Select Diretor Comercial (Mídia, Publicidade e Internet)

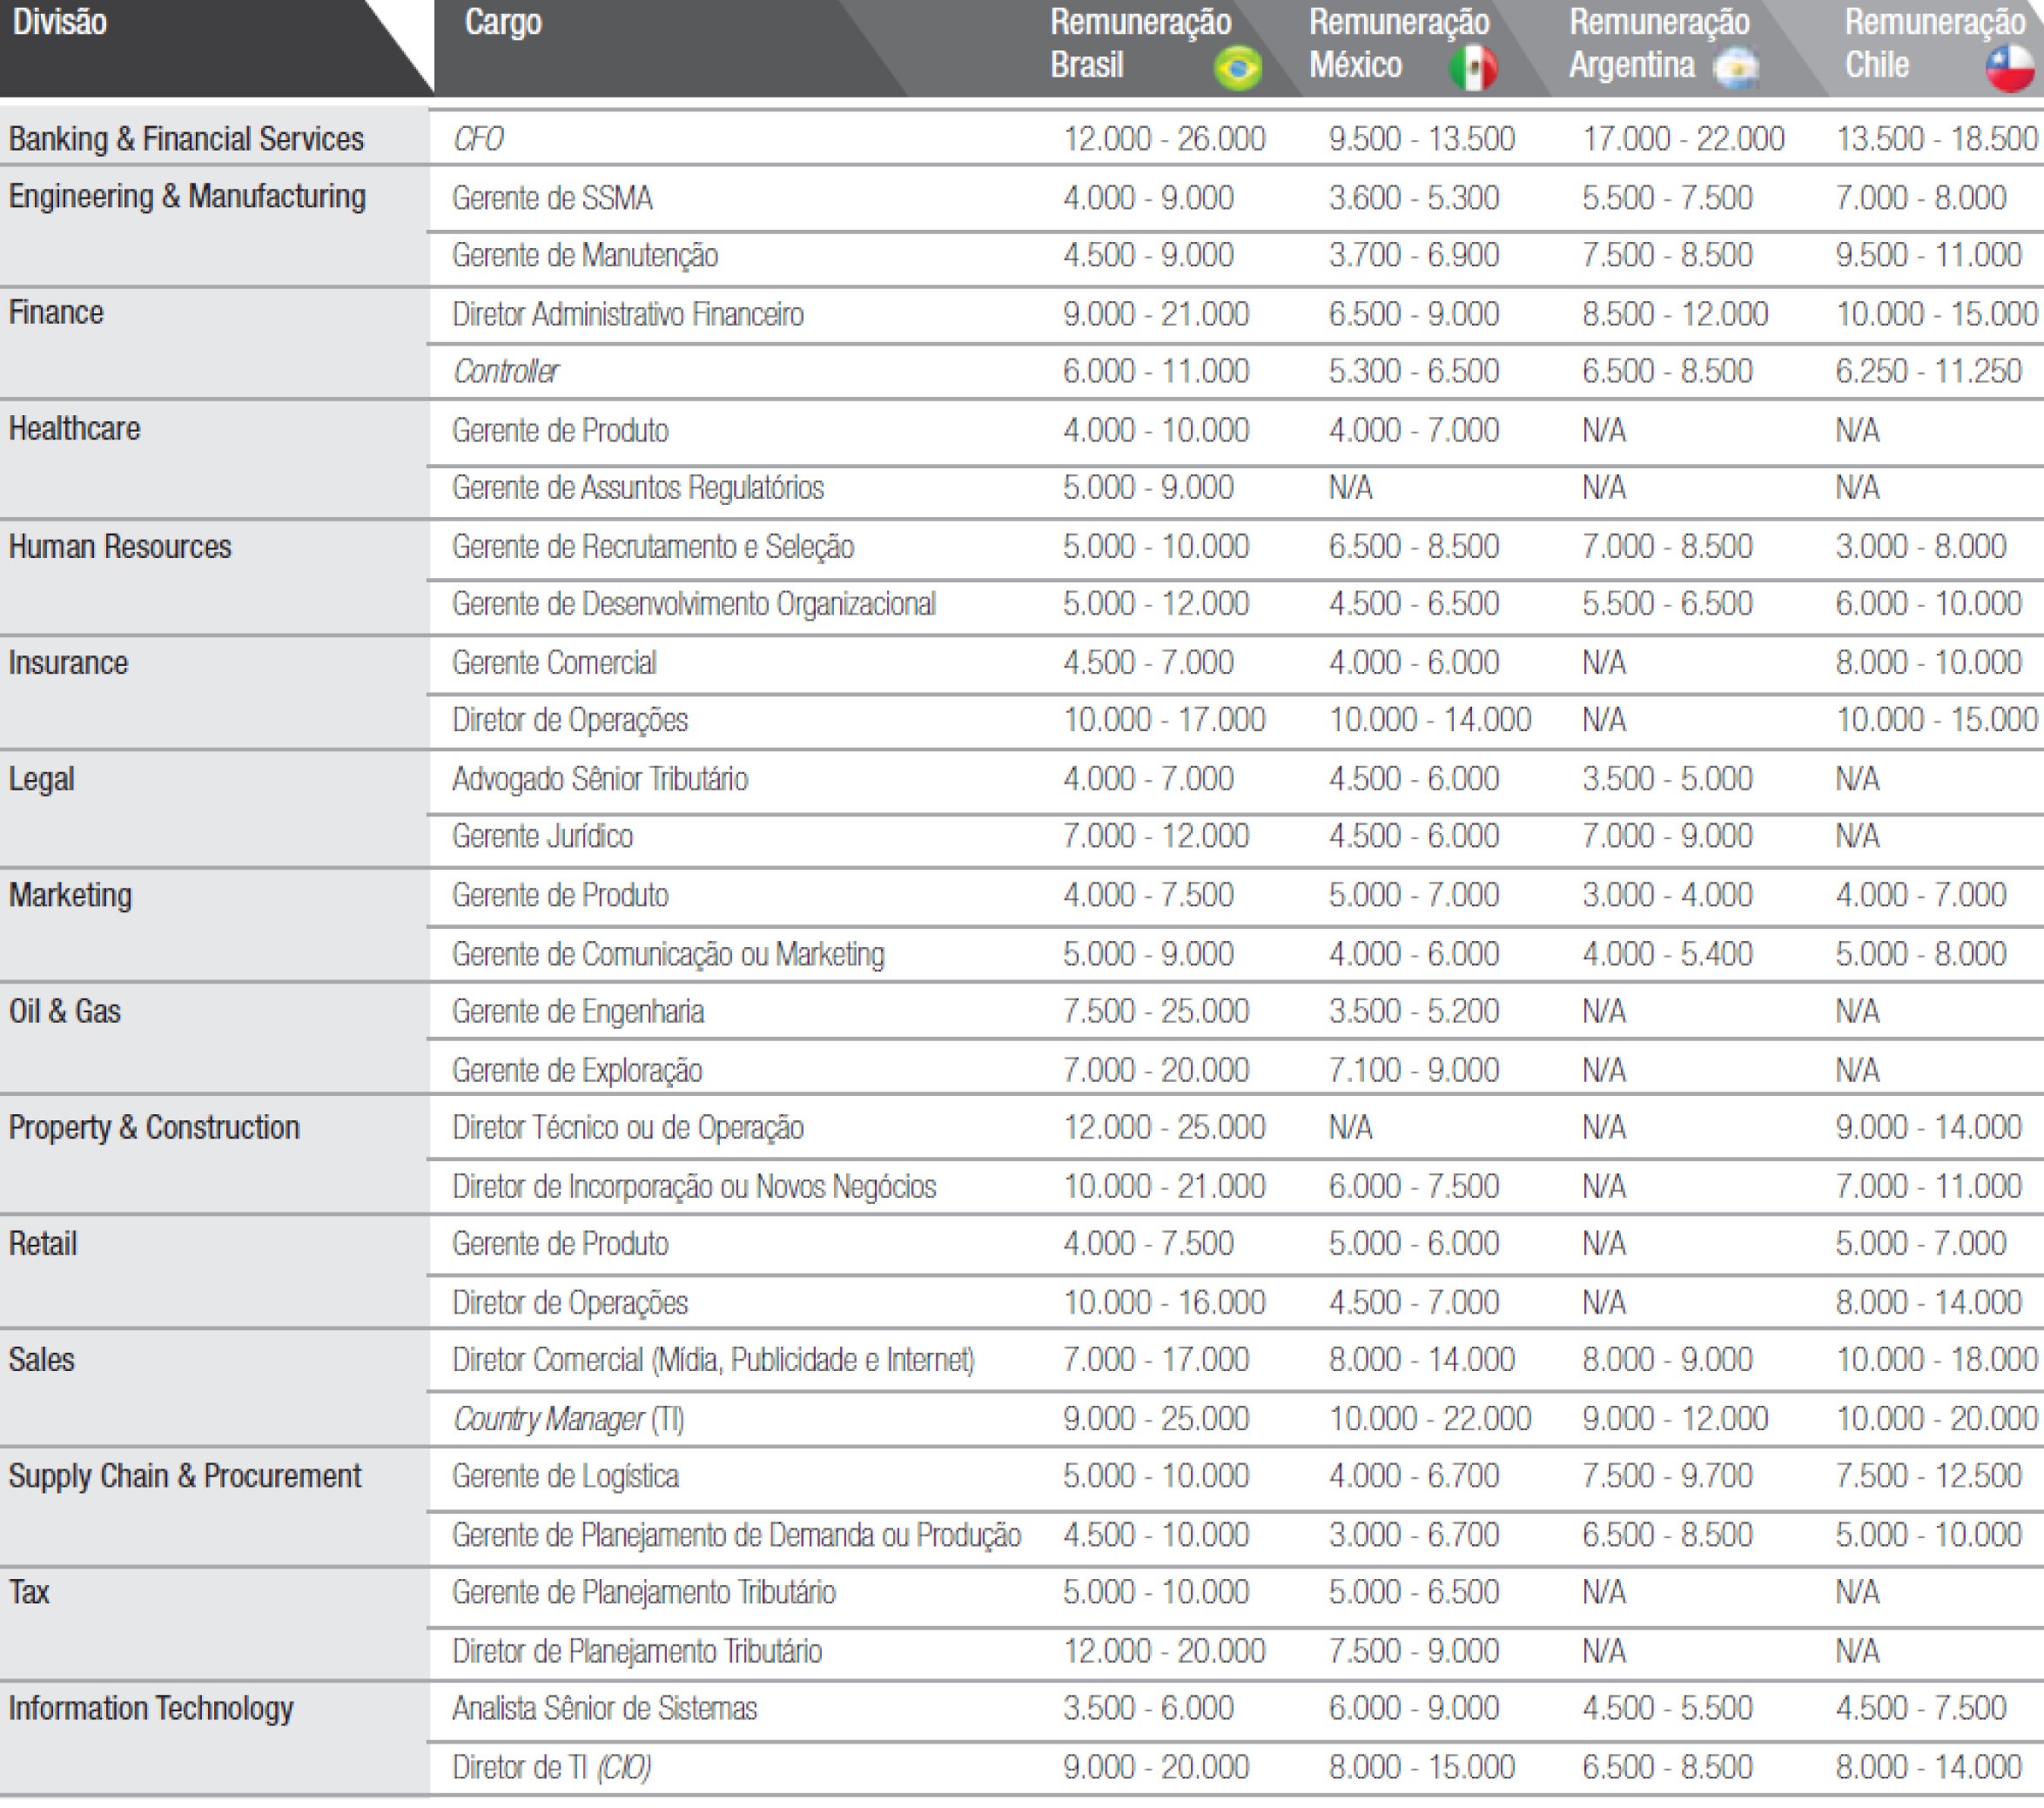pyautogui.click(x=714, y=1360)
